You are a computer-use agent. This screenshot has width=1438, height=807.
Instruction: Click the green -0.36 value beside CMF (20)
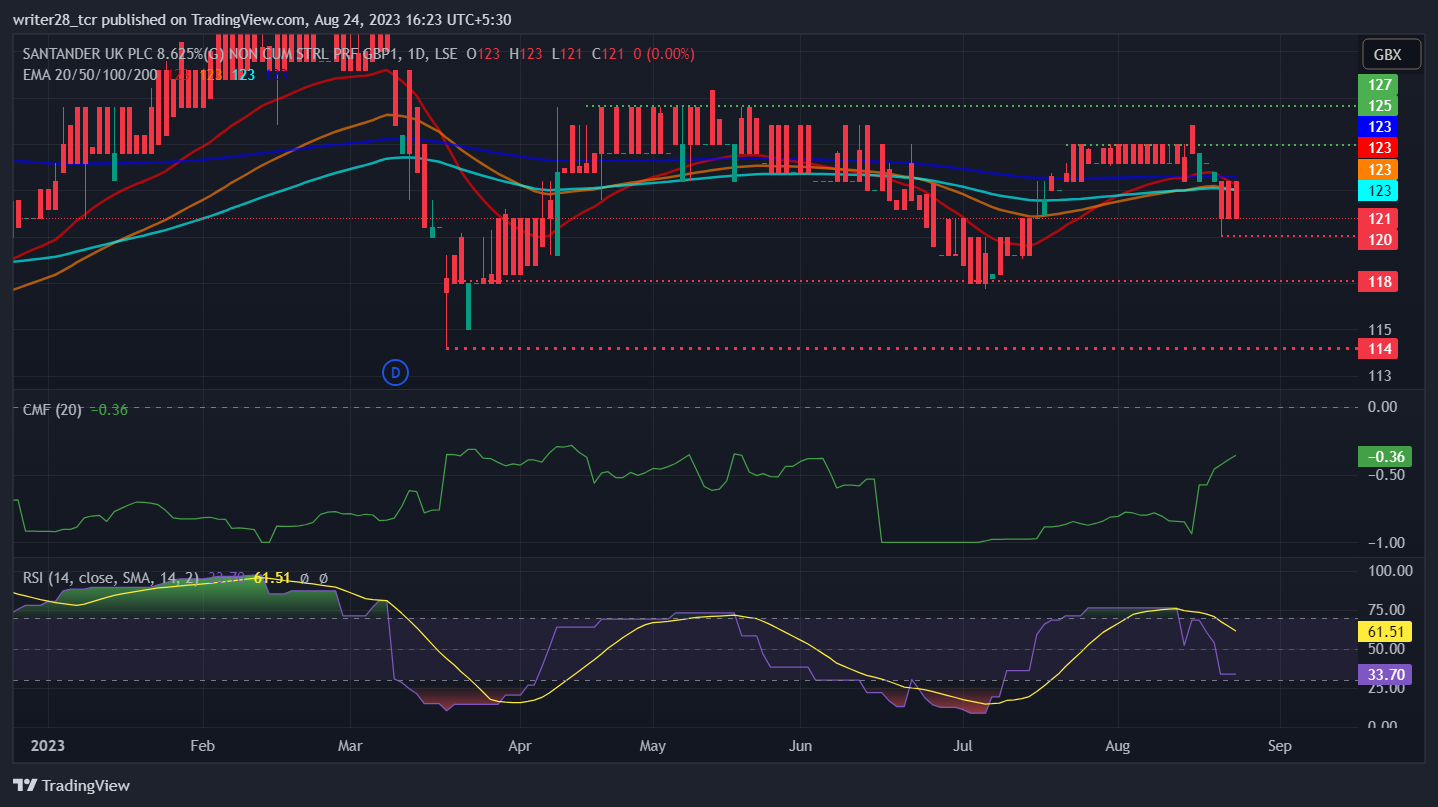[109, 409]
